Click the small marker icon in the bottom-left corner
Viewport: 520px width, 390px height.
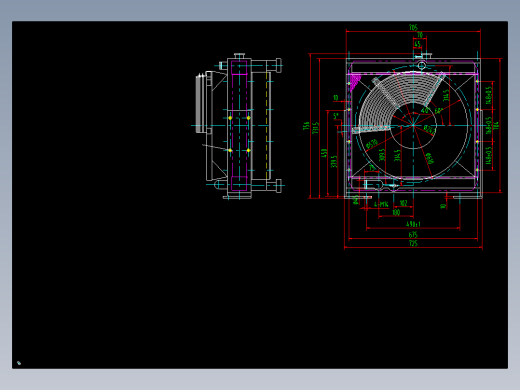click(x=19, y=363)
